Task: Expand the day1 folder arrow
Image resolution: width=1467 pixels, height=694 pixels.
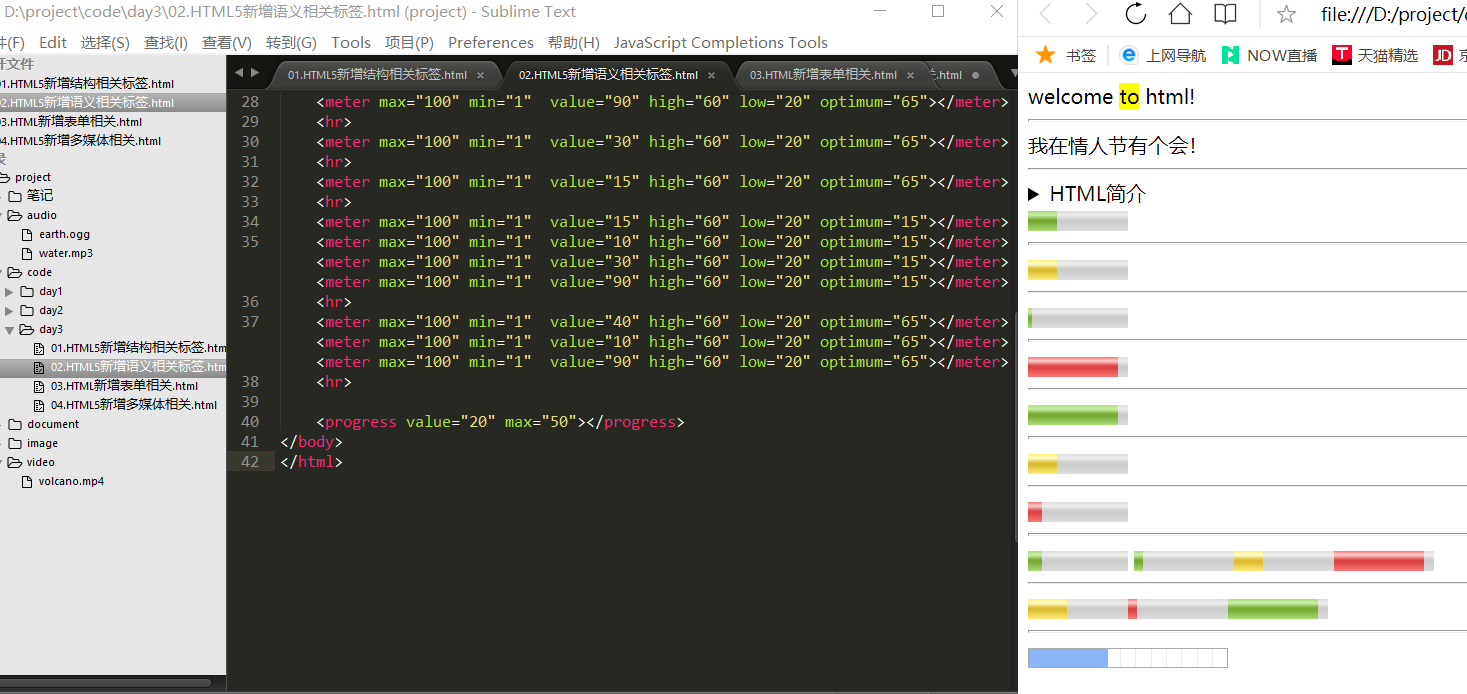Action: click(9, 291)
